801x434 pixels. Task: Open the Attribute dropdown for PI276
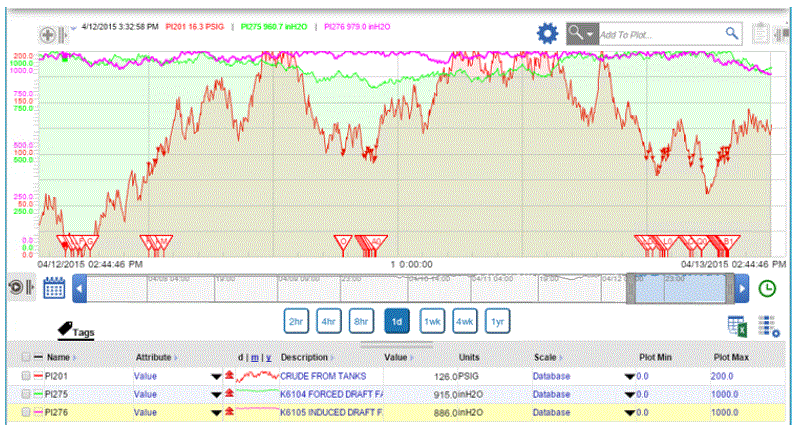coord(216,413)
